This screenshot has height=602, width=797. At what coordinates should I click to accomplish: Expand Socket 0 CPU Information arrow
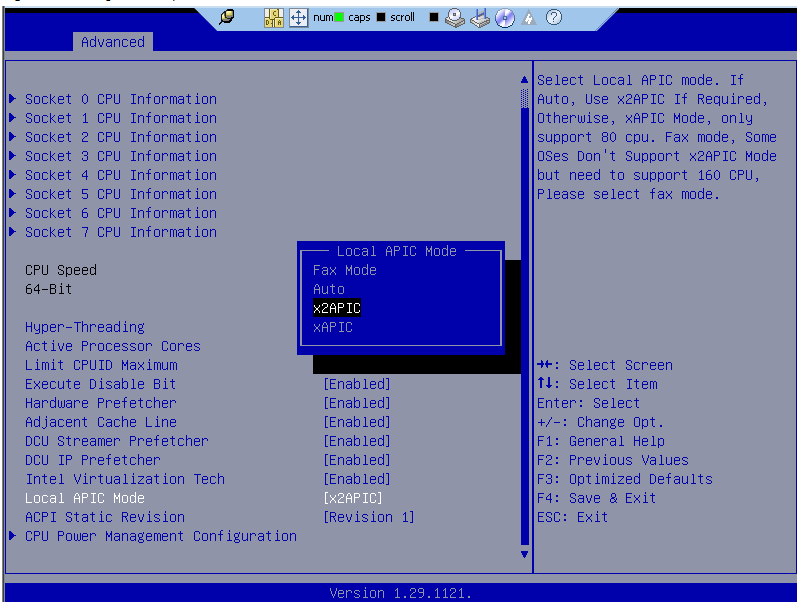pyautogui.click(x=13, y=99)
